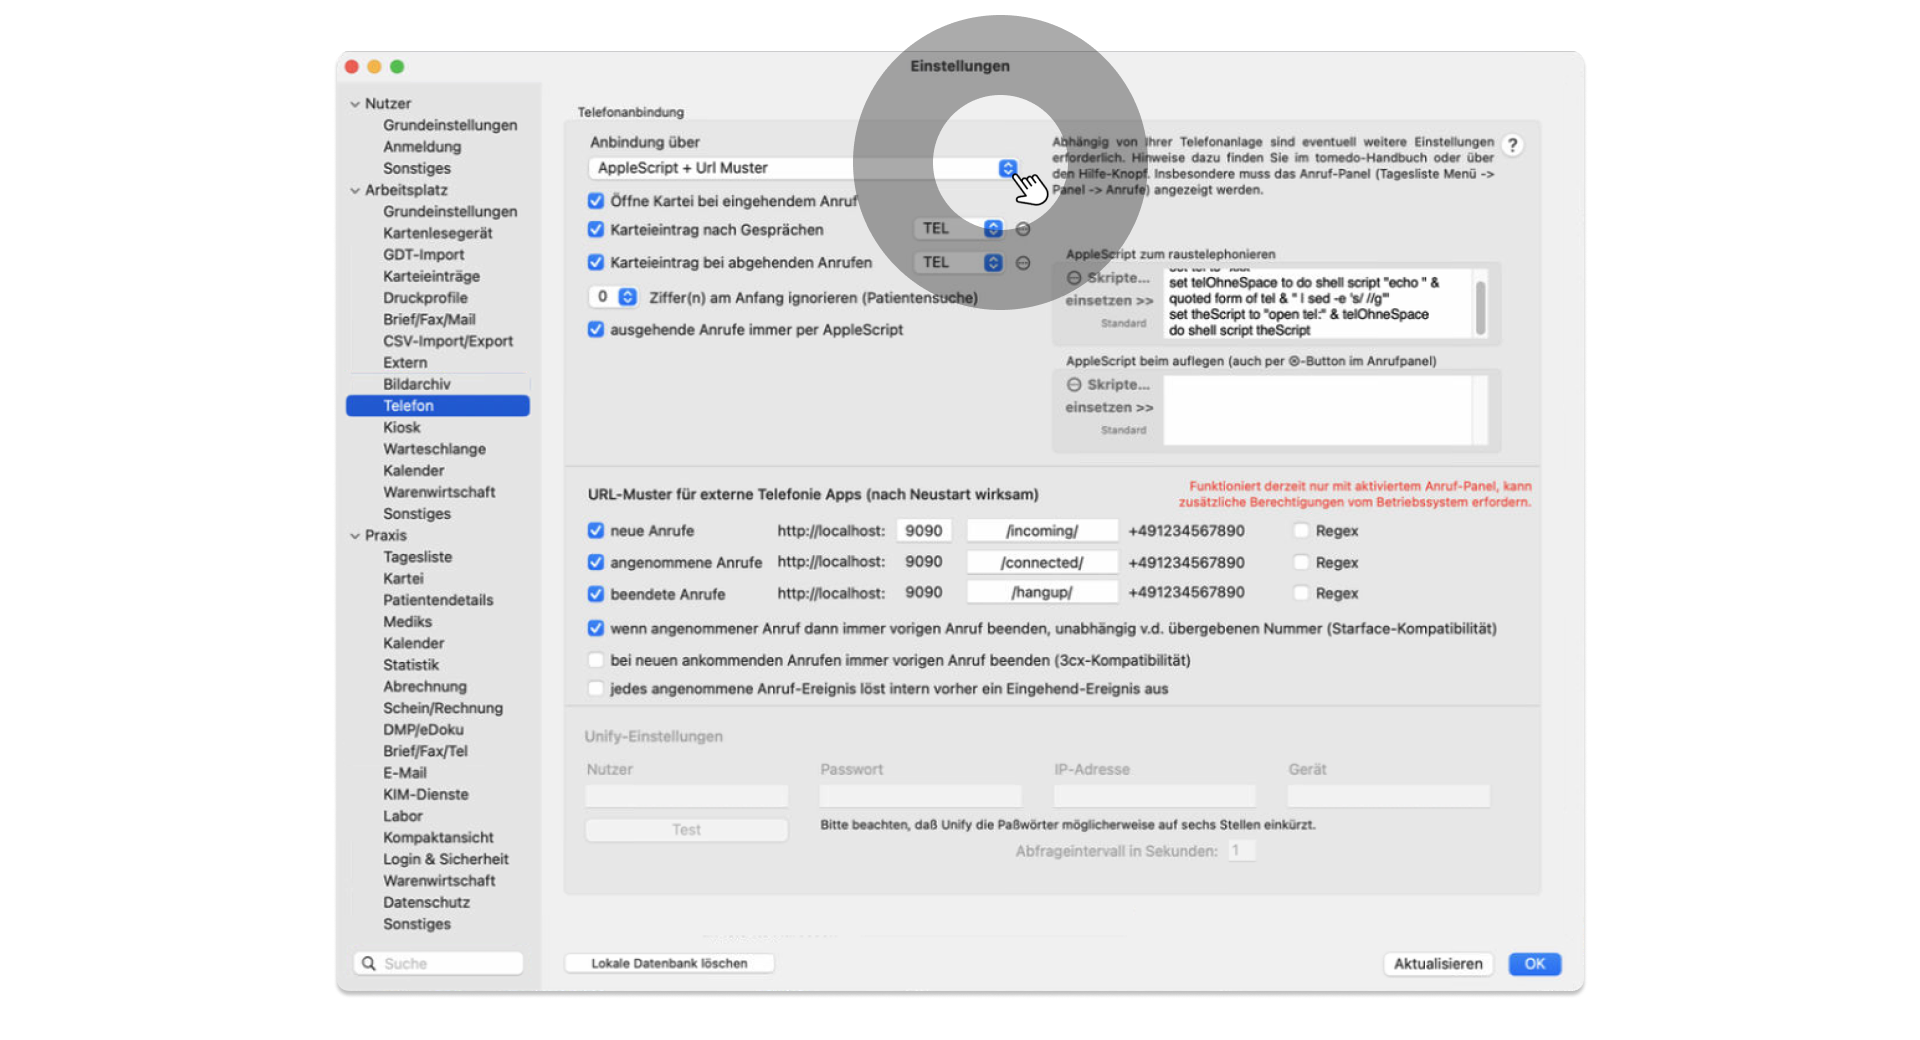Open Skripte menu for the auflegen AppleScript
Image resolution: width=1920 pixels, height=1040 pixels.
(x=1109, y=385)
